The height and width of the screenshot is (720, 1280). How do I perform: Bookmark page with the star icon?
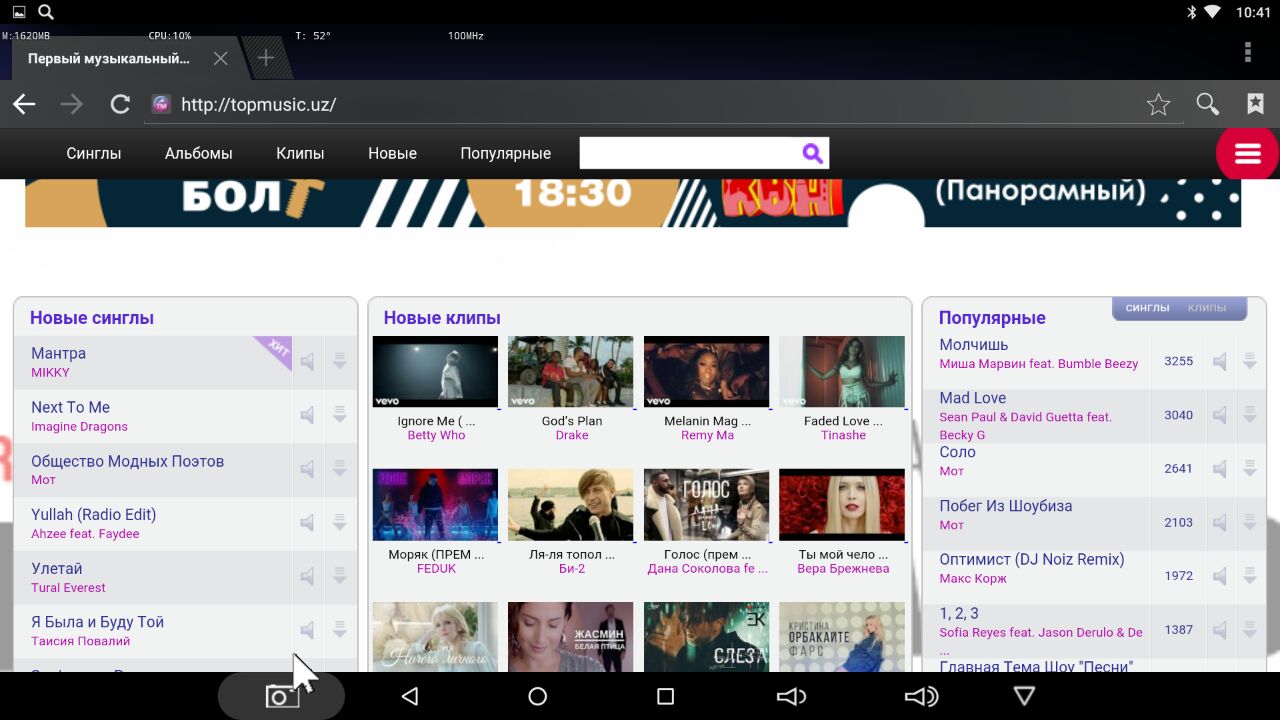point(1158,104)
